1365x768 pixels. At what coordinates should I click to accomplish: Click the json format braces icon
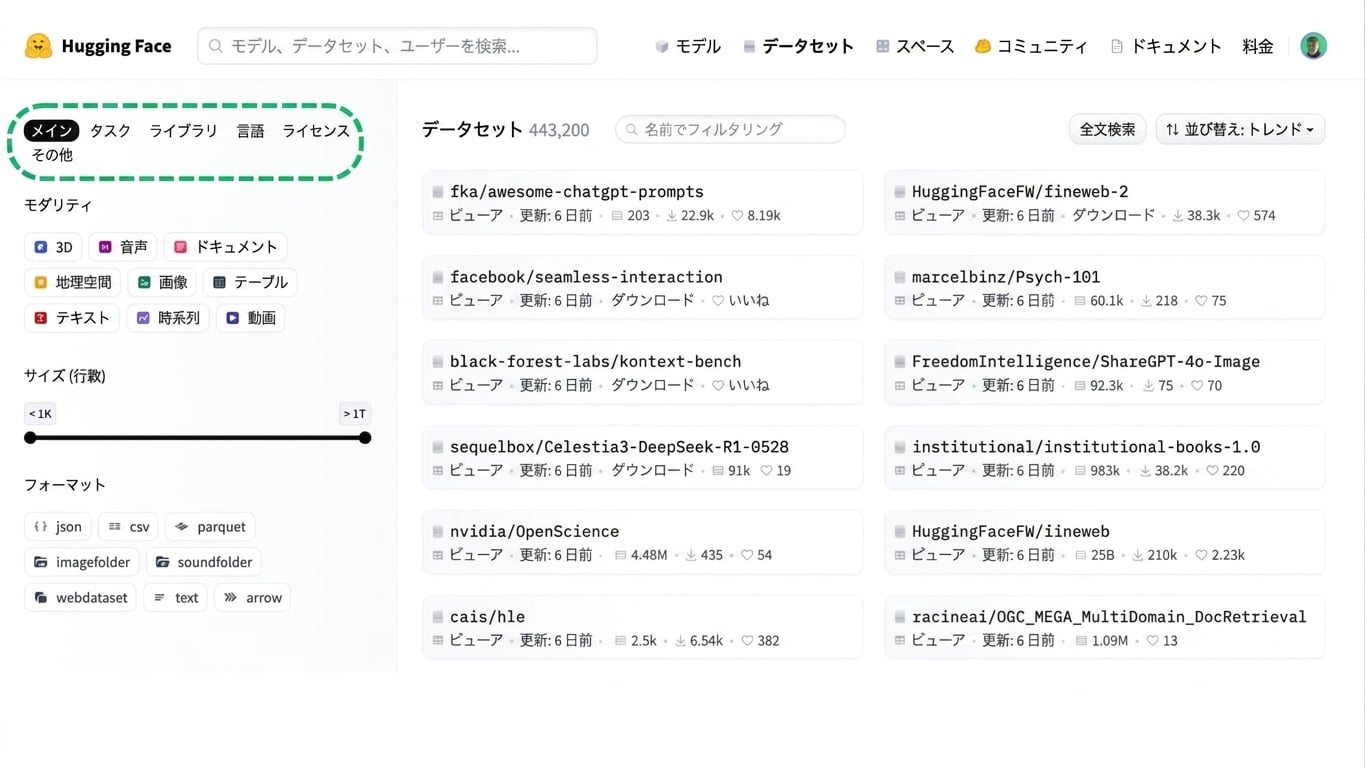pyautogui.click(x=41, y=526)
